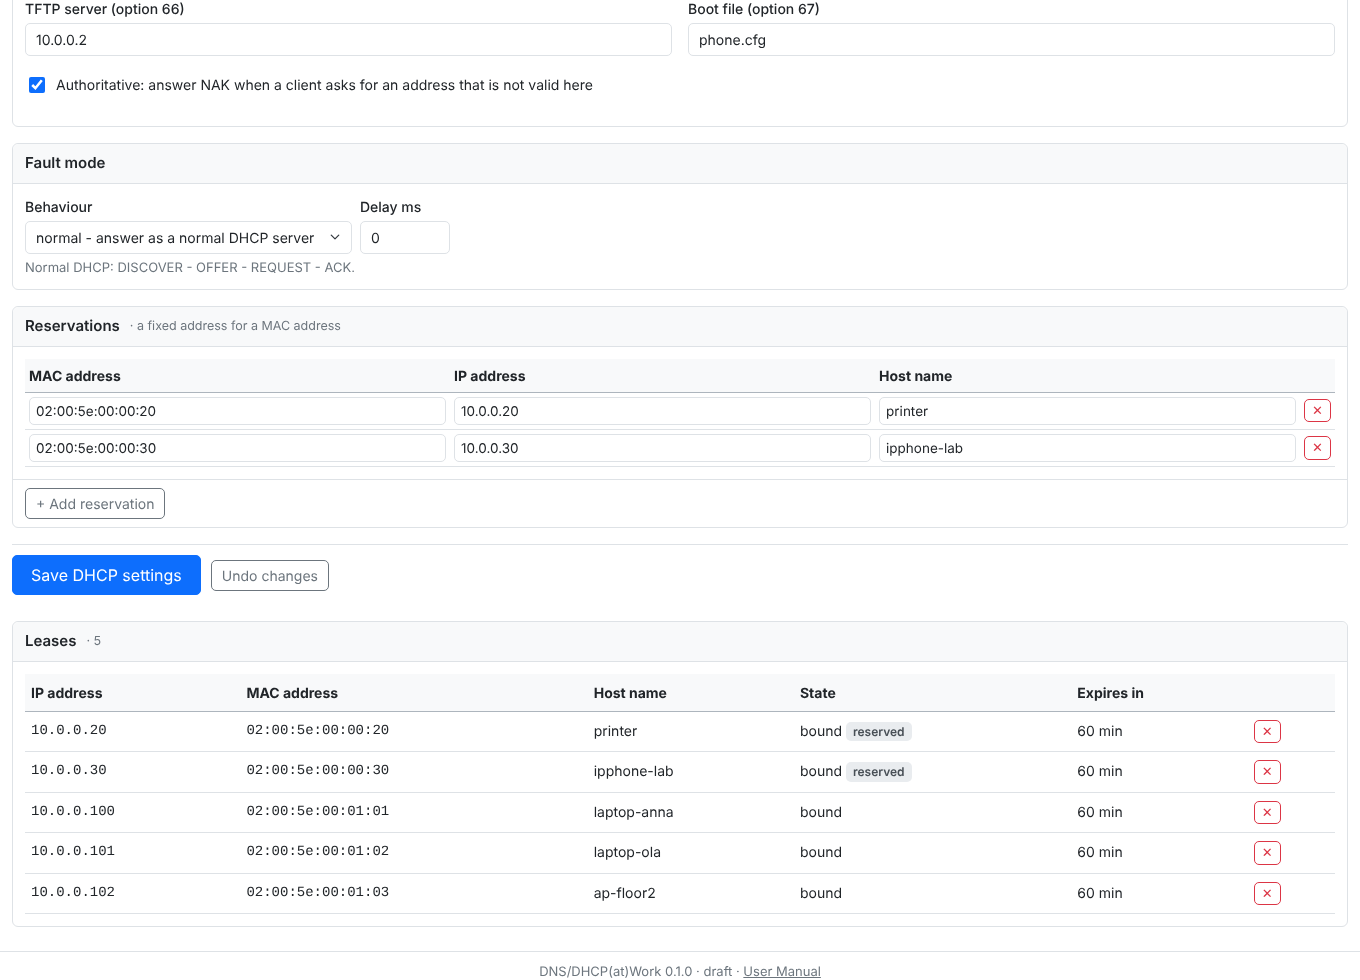Edit MAC address 02:00:5e:00:00:20 reservation field
Viewport: 1360px width, 980px height.
tap(237, 411)
